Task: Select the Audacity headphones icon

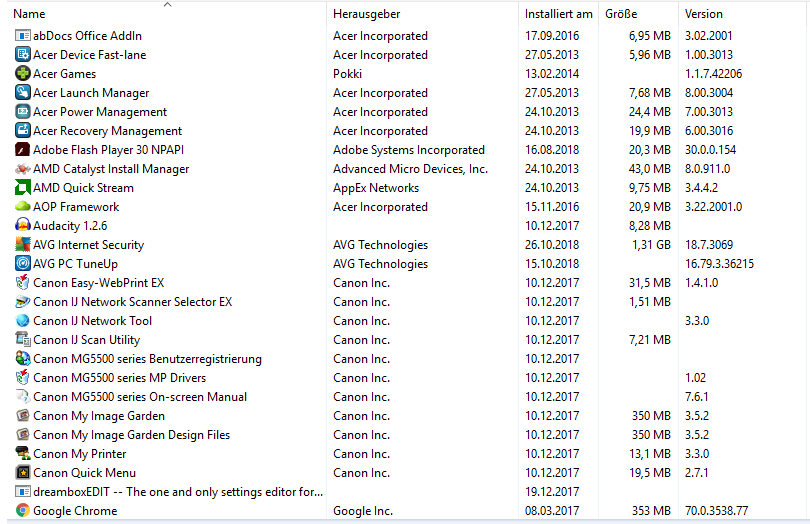Action: (23, 226)
